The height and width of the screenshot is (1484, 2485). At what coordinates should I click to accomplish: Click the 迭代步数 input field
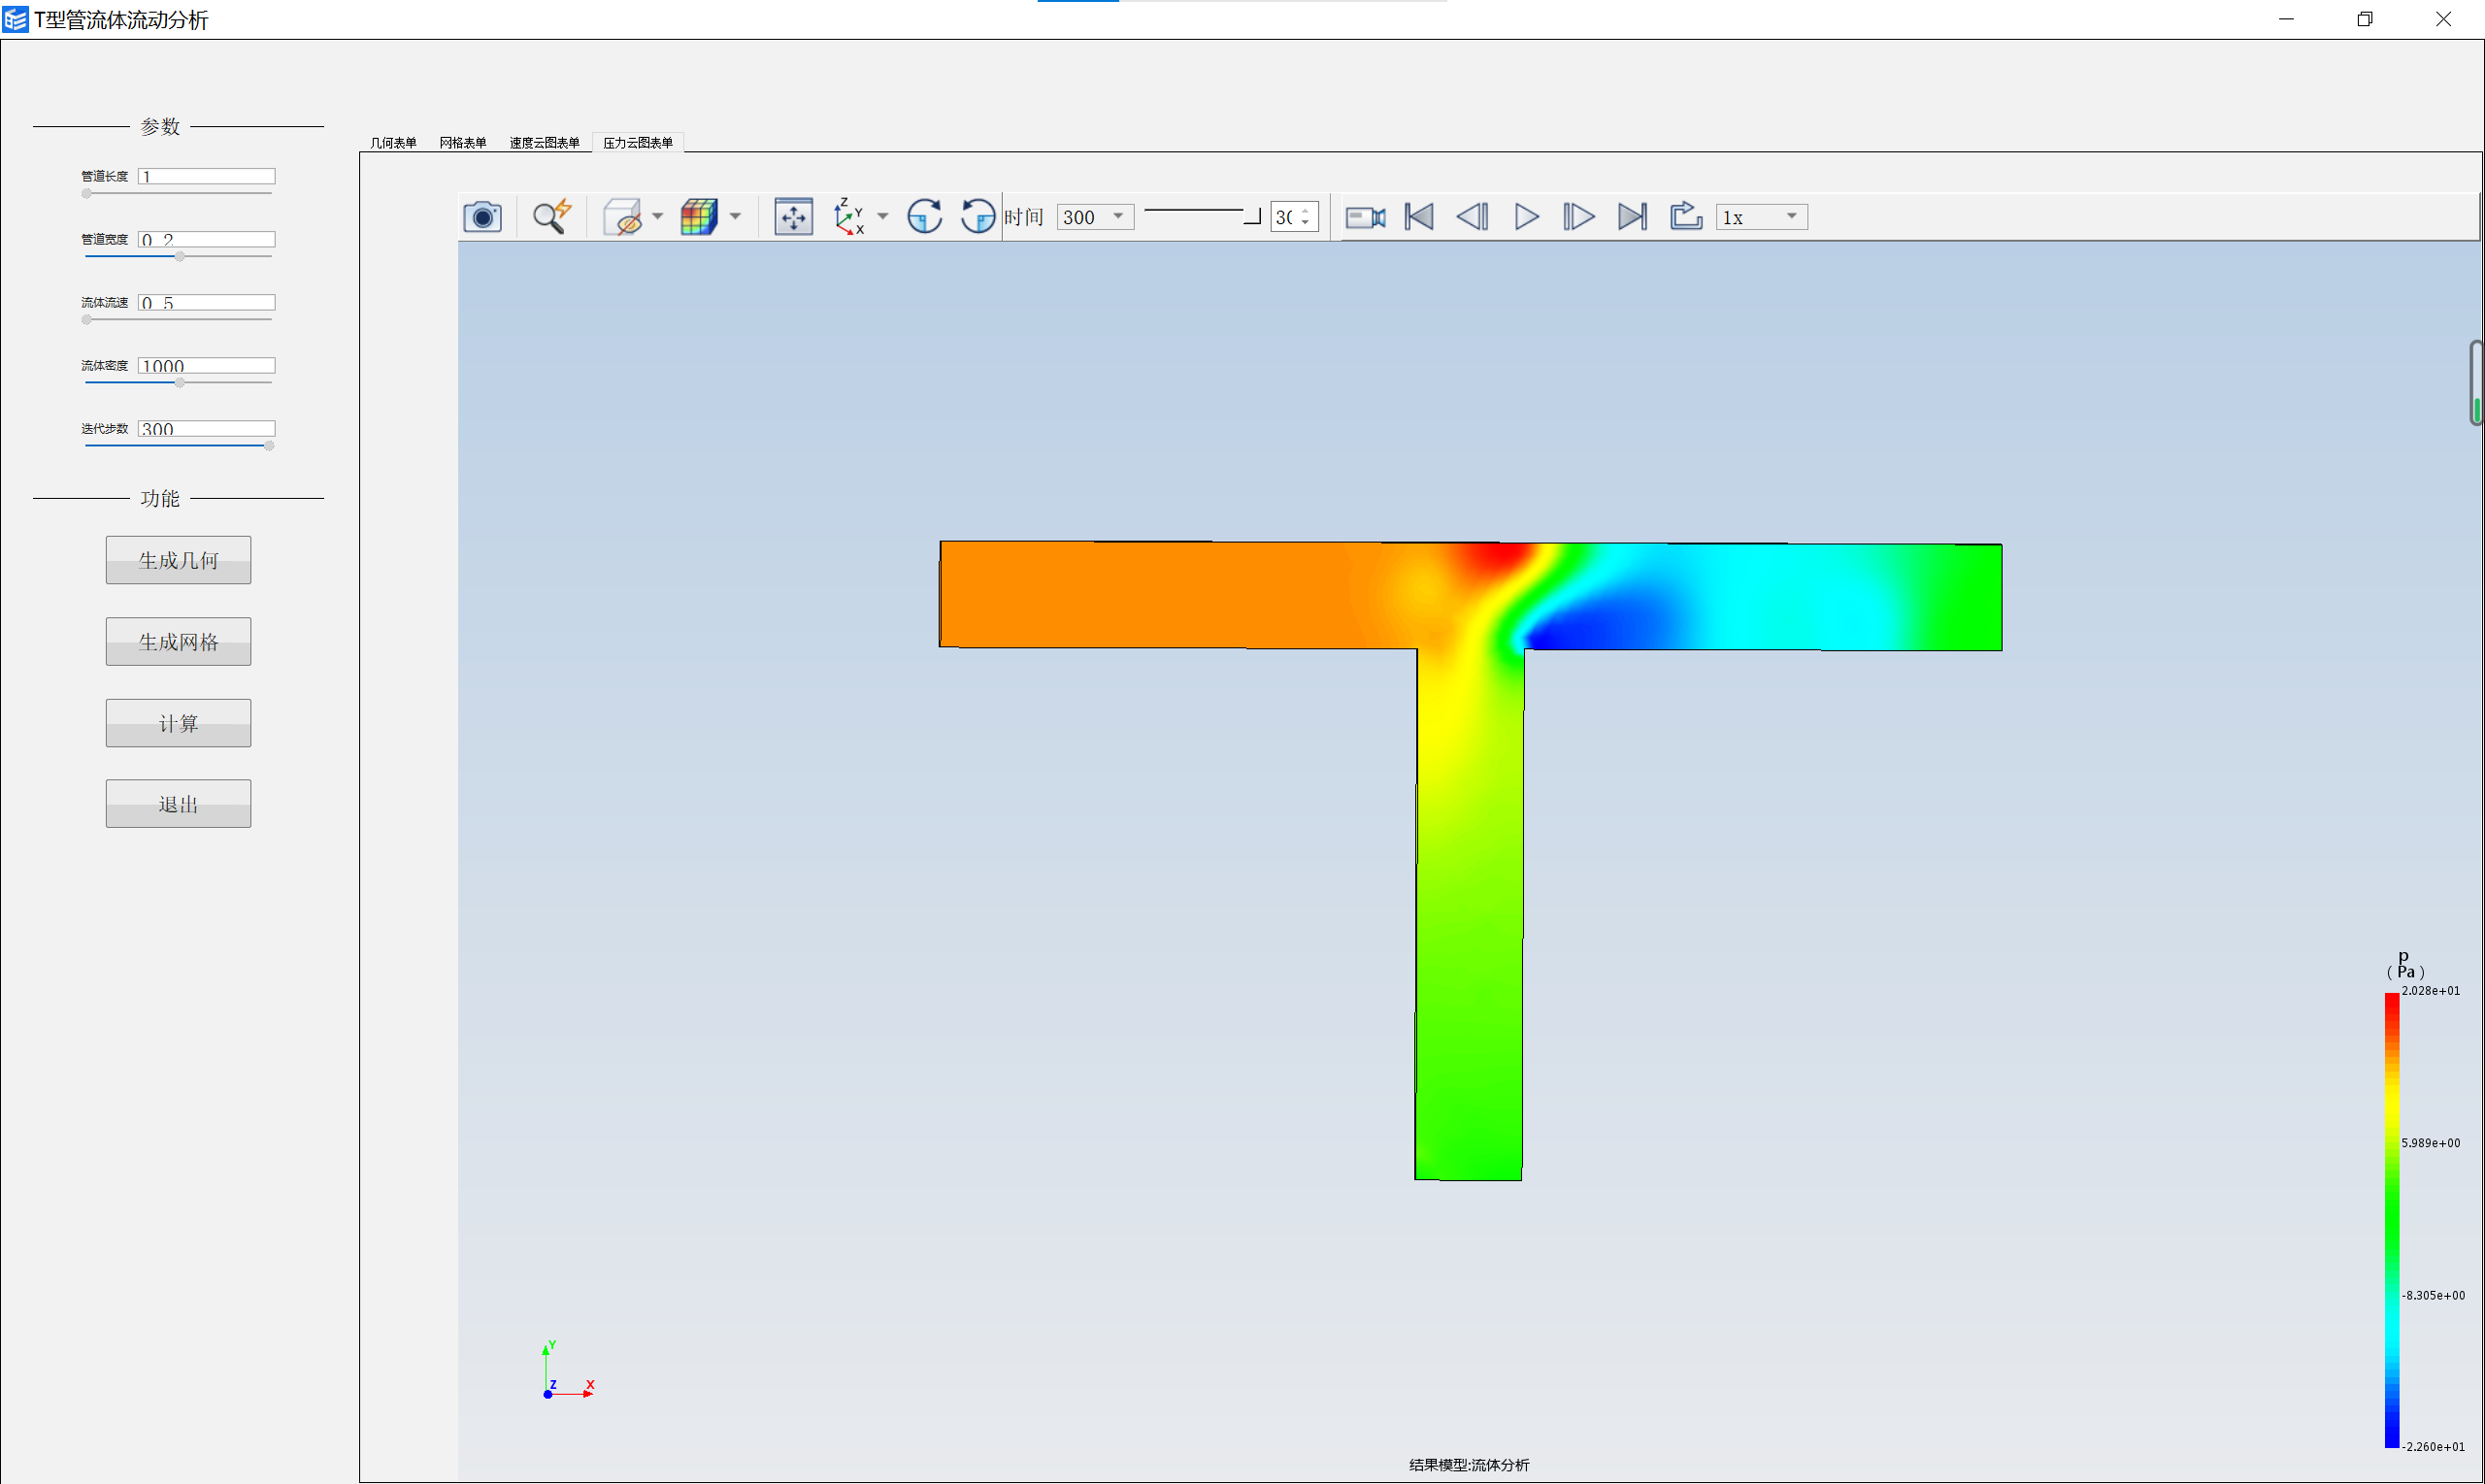click(x=206, y=428)
